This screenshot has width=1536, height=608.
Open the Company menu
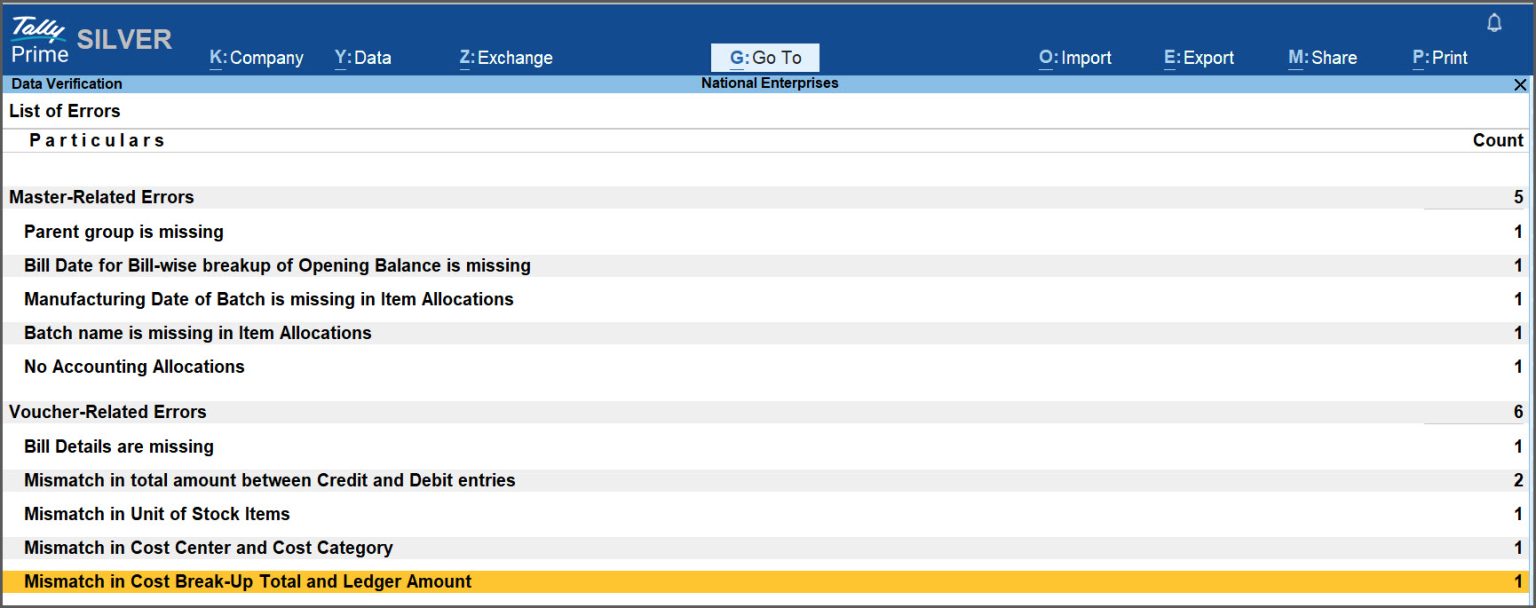coord(256,57)
